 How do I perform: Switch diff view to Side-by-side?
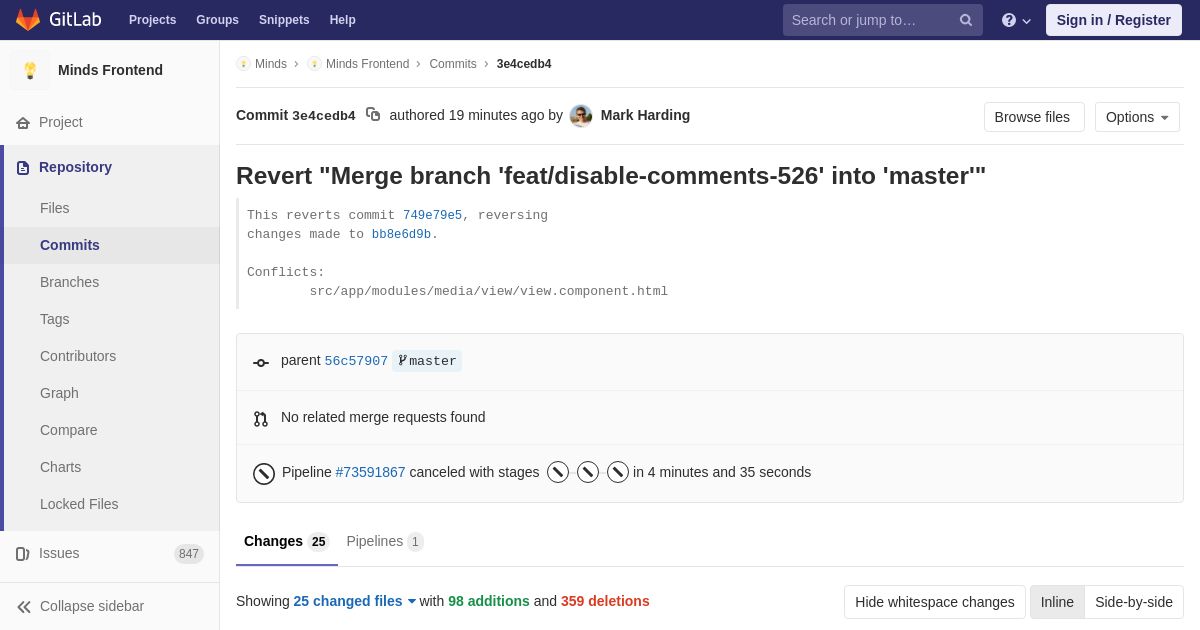pyautogui.click(x=1133, y=602)
